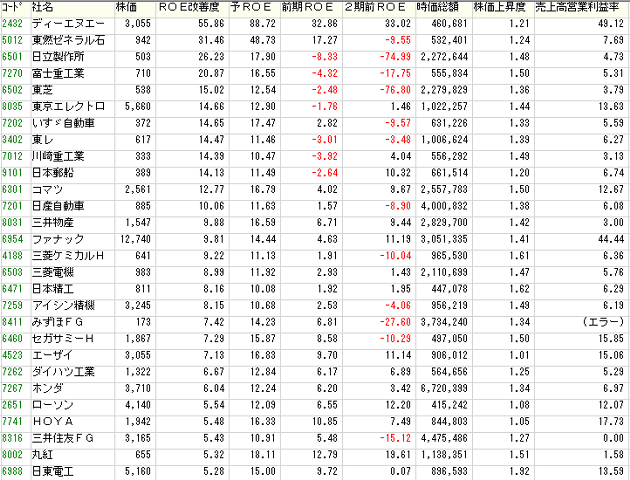Sort by the 社名 column header
The width and height of the screenshot is (630, 480).
(x=43, y=7)
